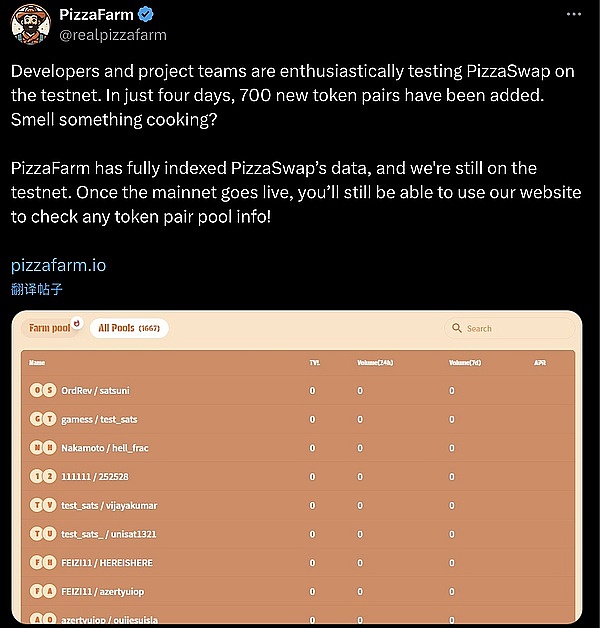Click the 111111 / 252528 pair icons
600x628 pixels.
(x=43, y=476)
